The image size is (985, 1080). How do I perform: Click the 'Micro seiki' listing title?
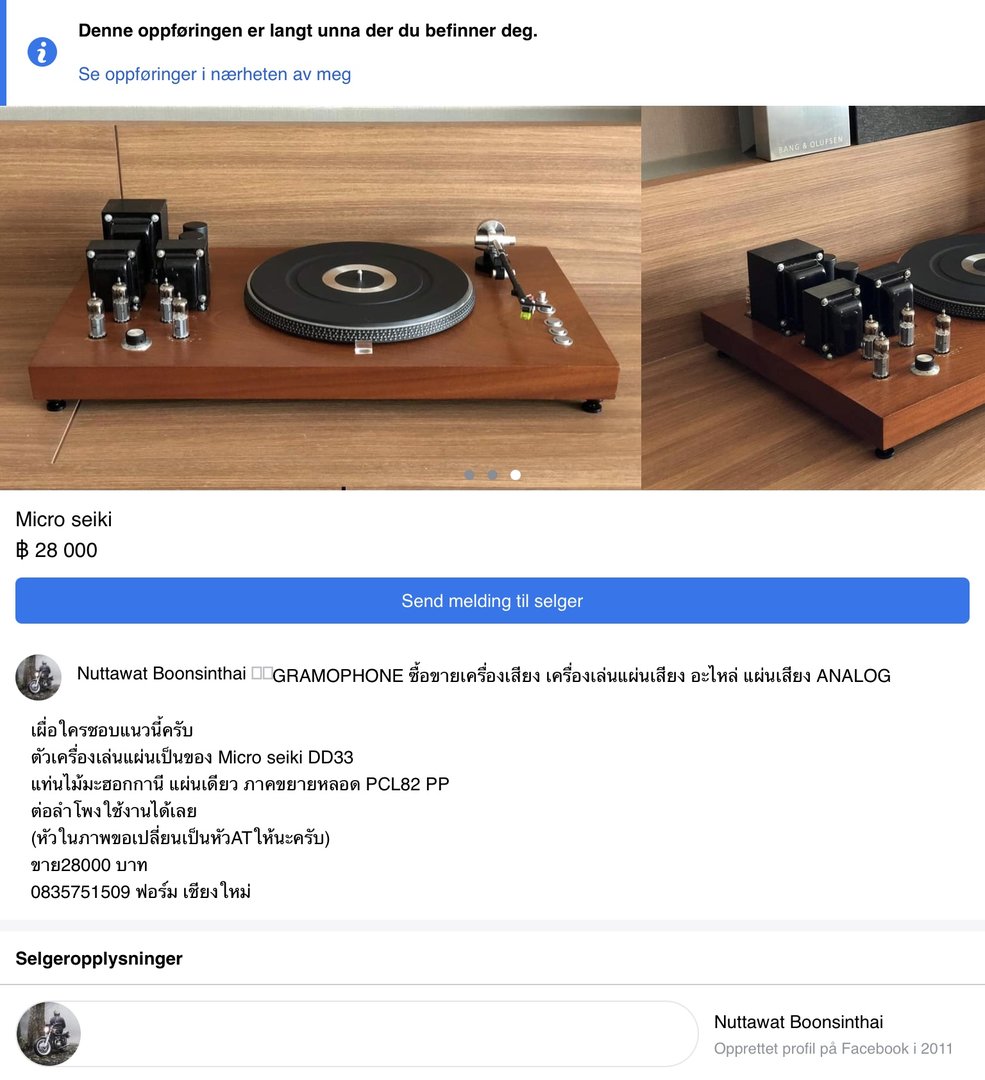(x=63, y=519)
